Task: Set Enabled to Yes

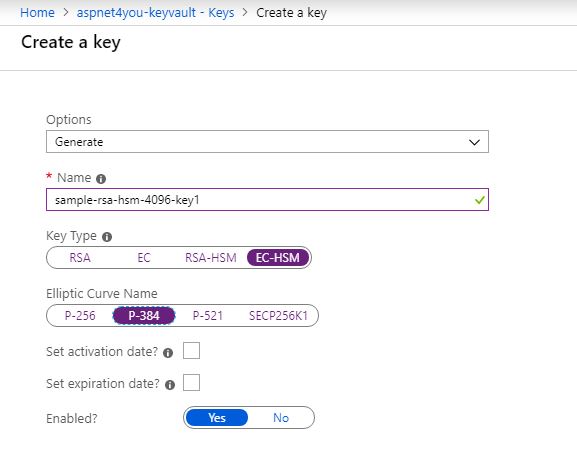Action: pyautogui.click(x=217, y=418)
